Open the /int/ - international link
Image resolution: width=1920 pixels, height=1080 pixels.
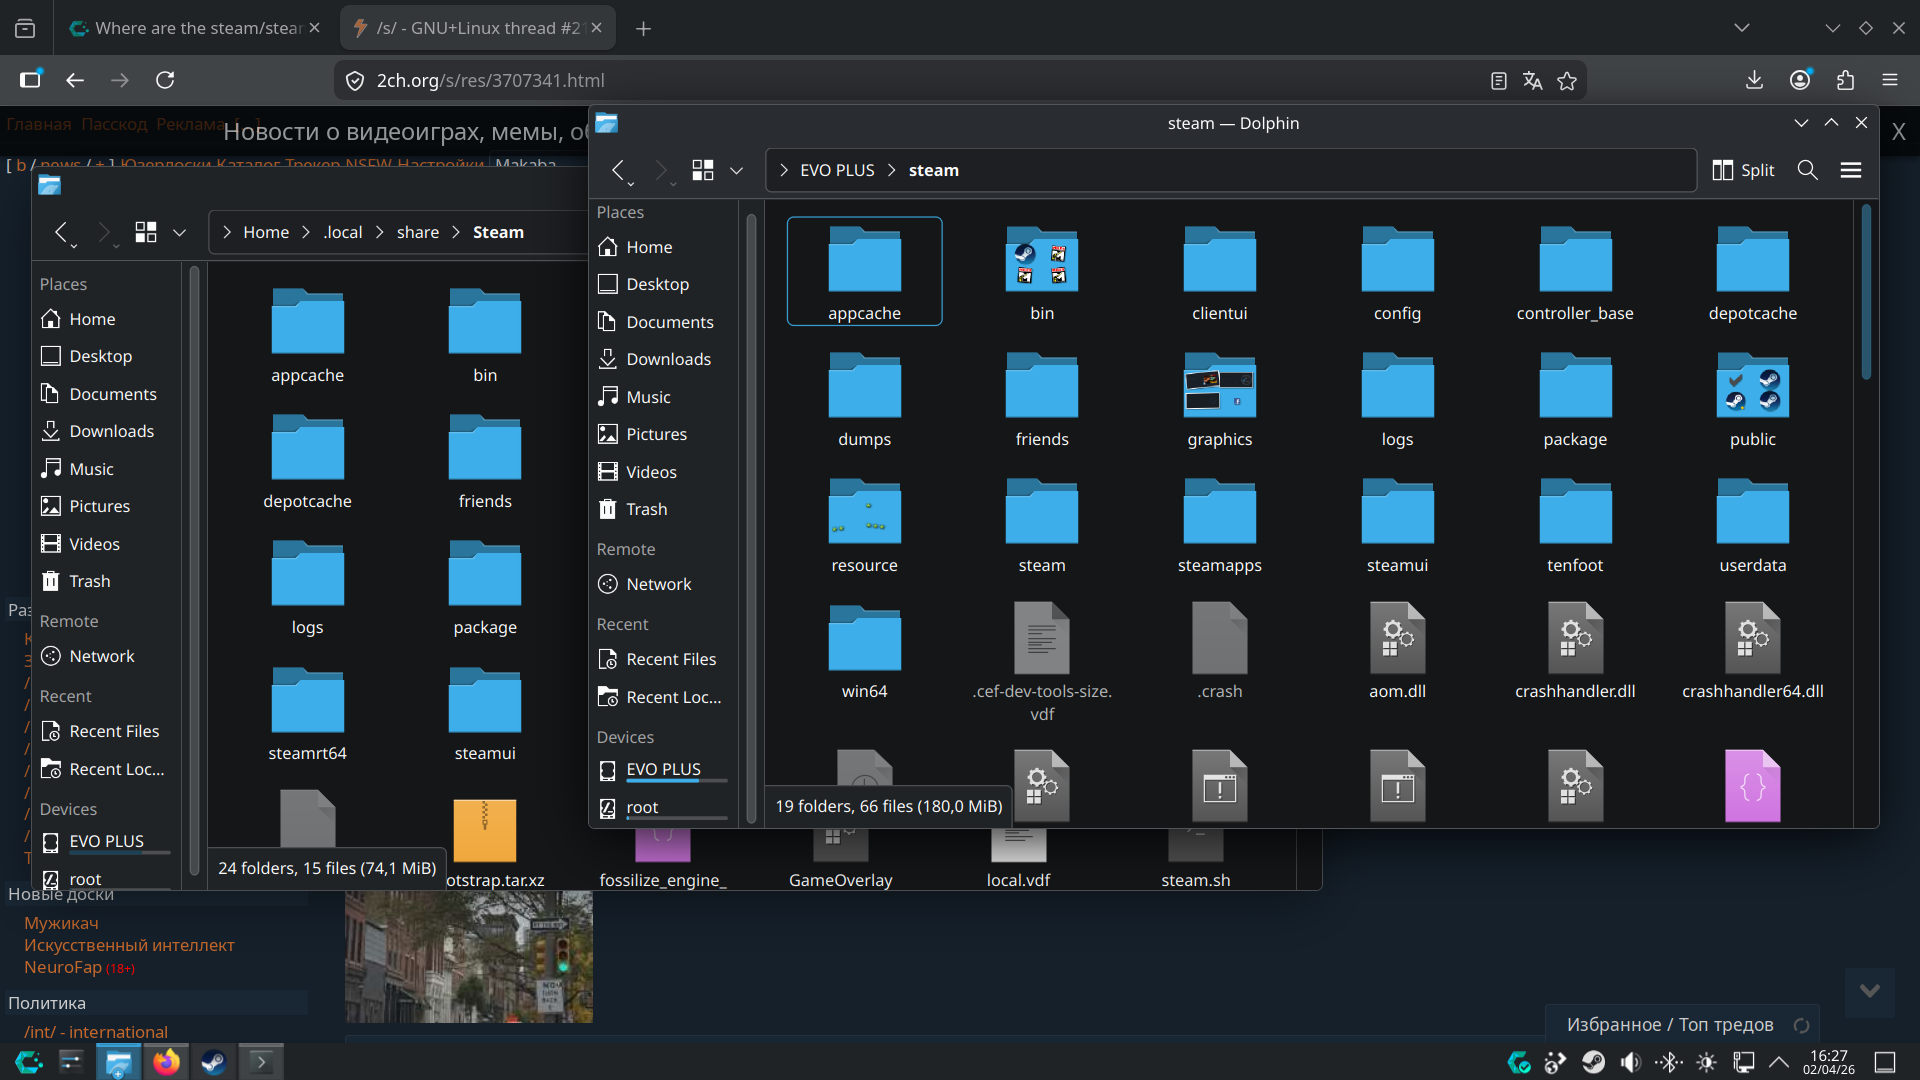[96, 1032]
